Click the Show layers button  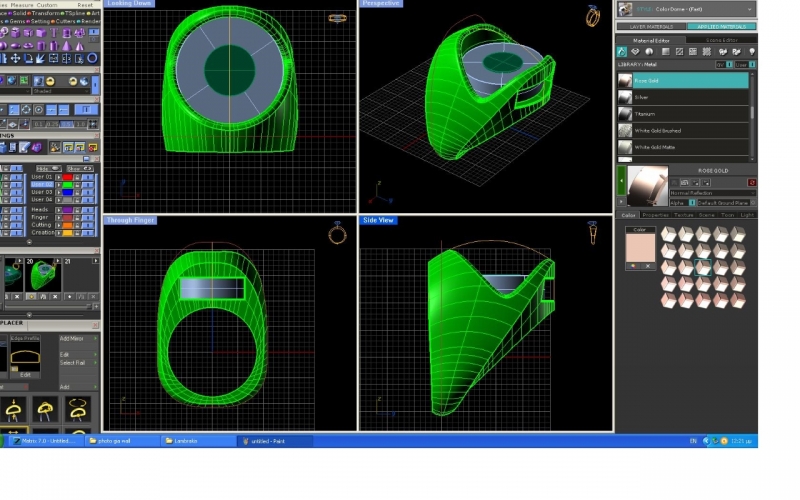tap(80, 168)
